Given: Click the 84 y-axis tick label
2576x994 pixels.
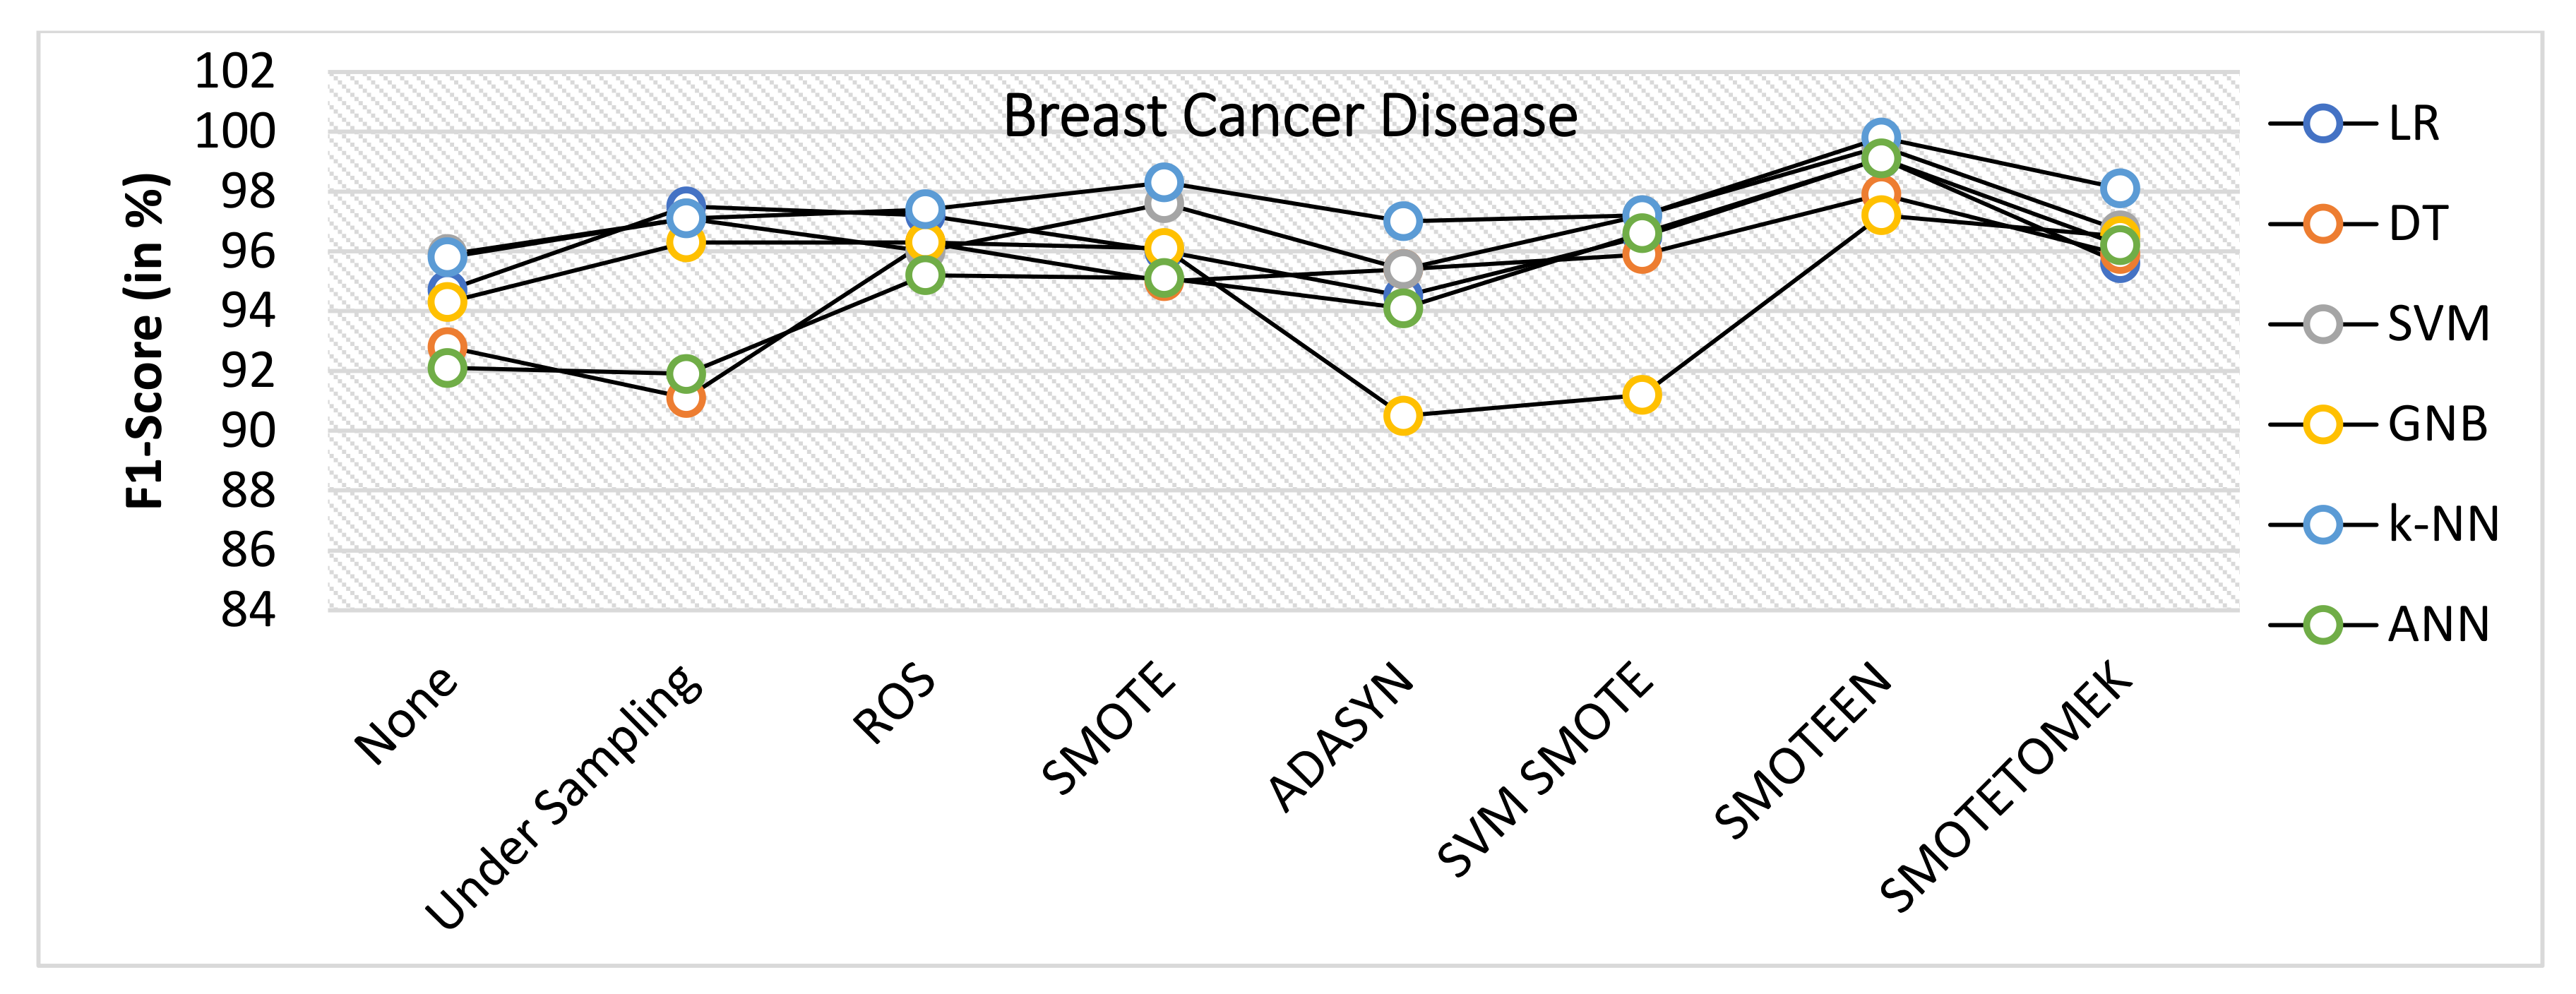Looking at the screenshot, I should point(247,610).
